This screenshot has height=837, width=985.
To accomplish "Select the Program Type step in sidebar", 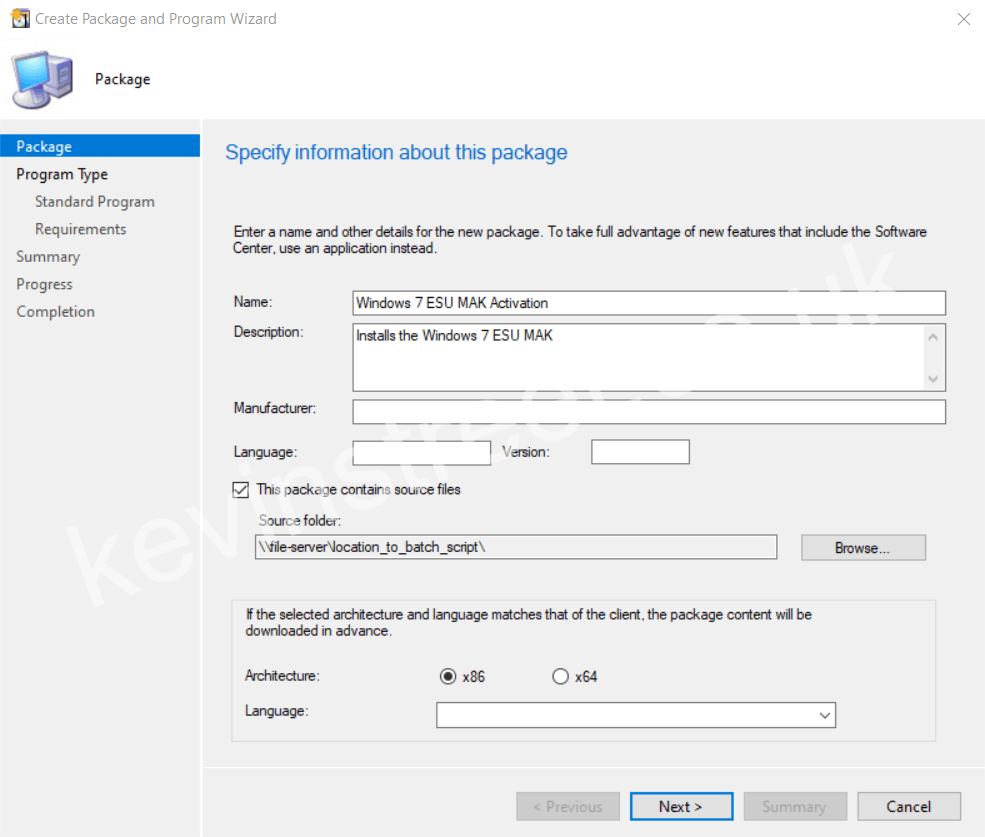I will (62, 173).
